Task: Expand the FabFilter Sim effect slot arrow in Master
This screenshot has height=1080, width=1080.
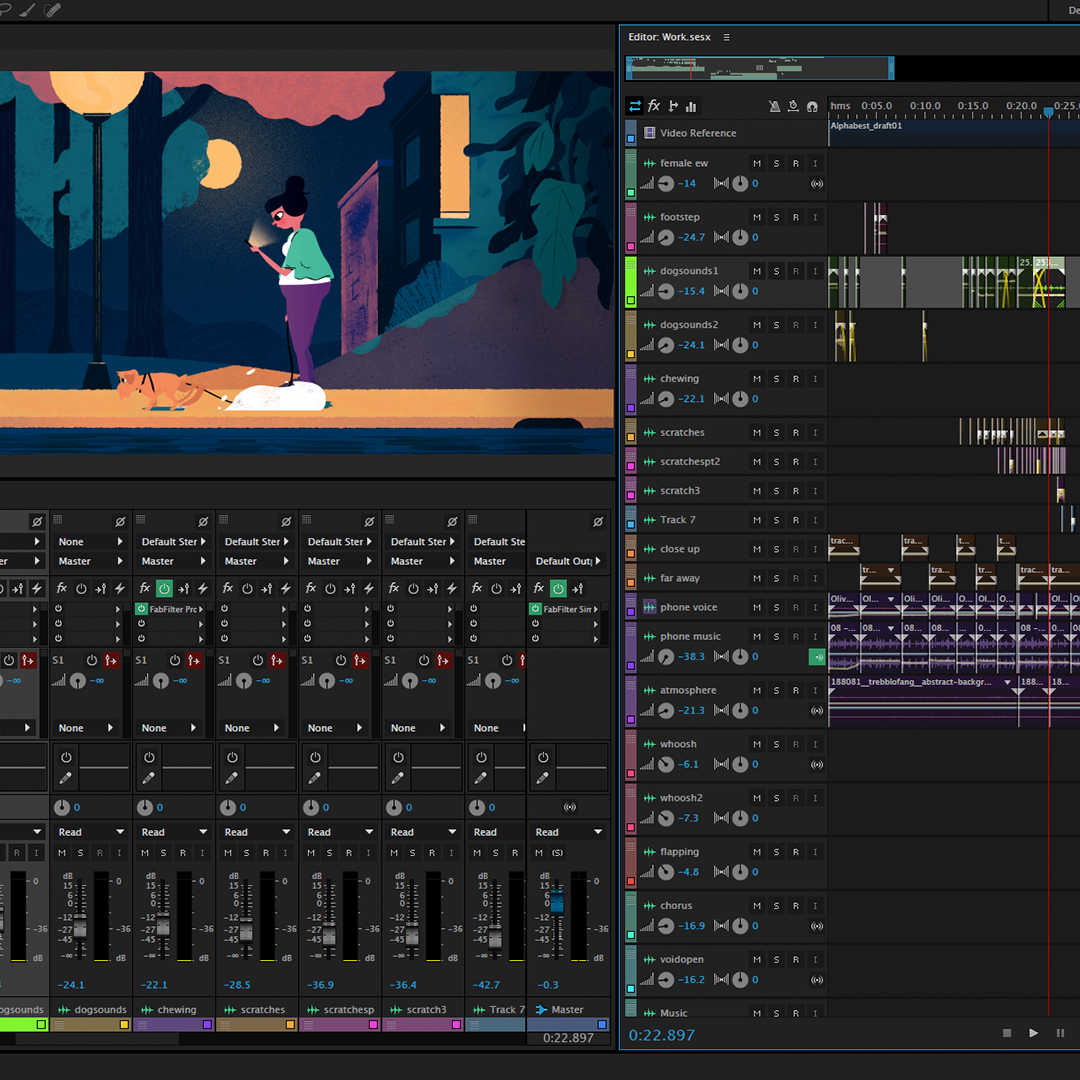Action: [595, 609]
